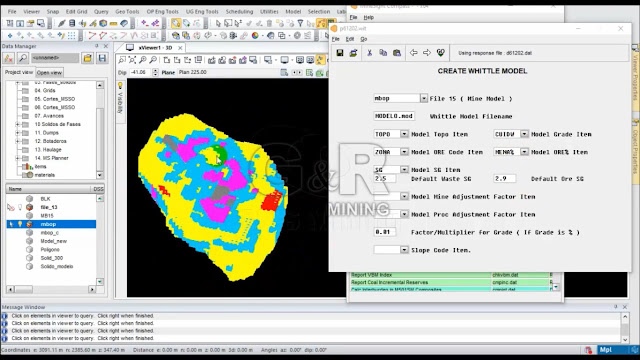Switch to the Open view tab
Viewport: 640px width, 360px height.
[49, 73]
